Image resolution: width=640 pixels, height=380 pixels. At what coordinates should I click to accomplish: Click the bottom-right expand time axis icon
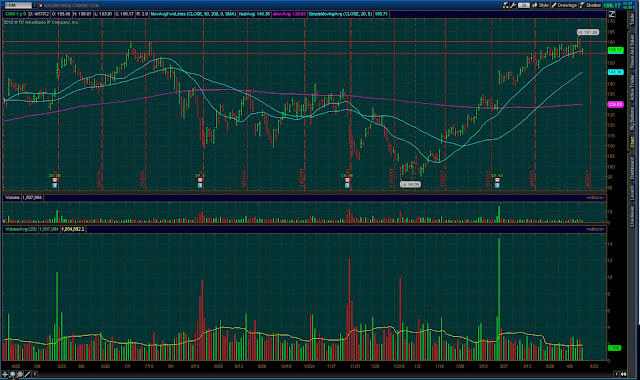tap(624, 374)
